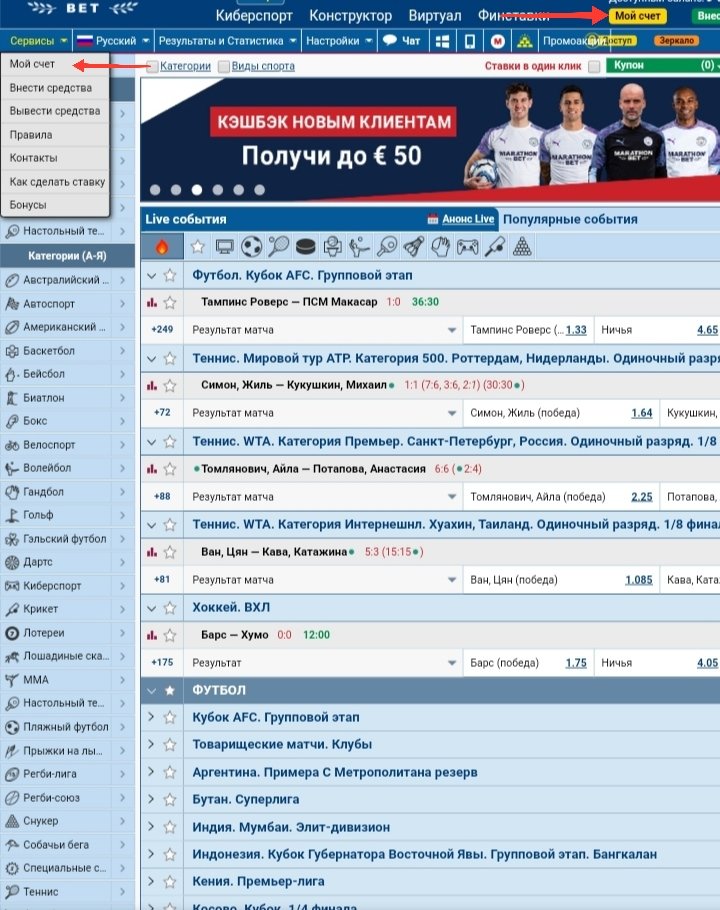
Task: Open statistics for Симон, Жиль match
Action: point(152,385)
